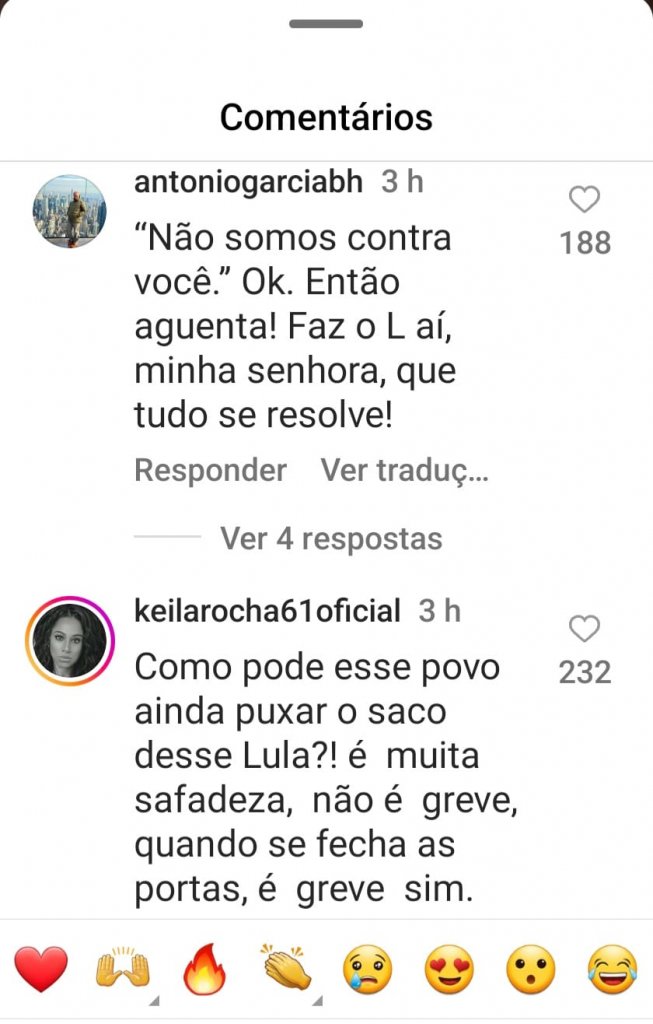The height and width of the screenshot is (1024, 653).
Task: Tap the raised hands emoji reaction
Action: (x=123, y=968)
